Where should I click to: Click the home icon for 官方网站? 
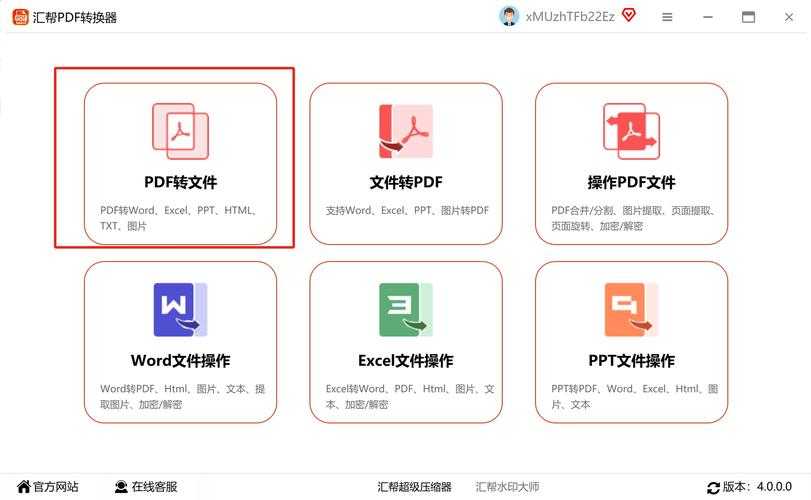pyautogui.click(x=23, y=487)
